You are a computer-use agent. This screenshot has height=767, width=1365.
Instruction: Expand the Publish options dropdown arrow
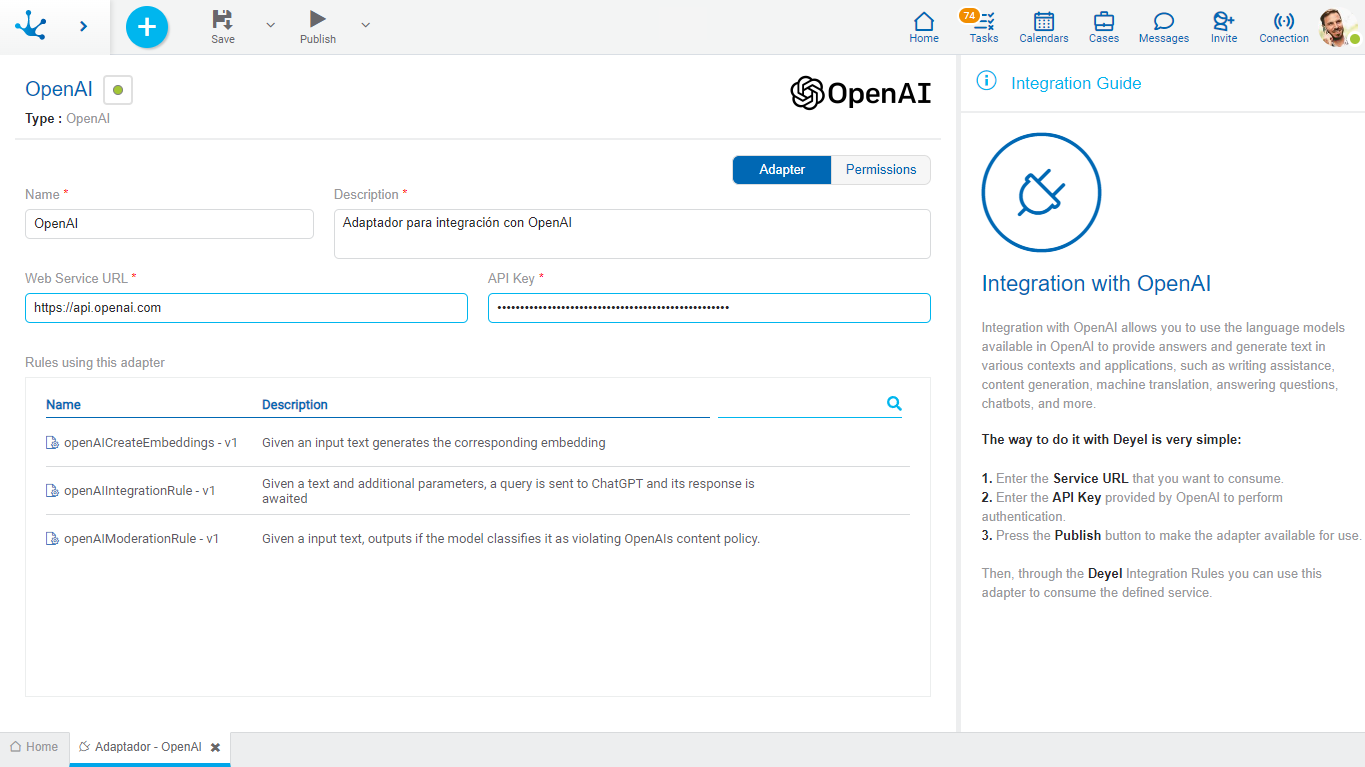tap(365, 25)
